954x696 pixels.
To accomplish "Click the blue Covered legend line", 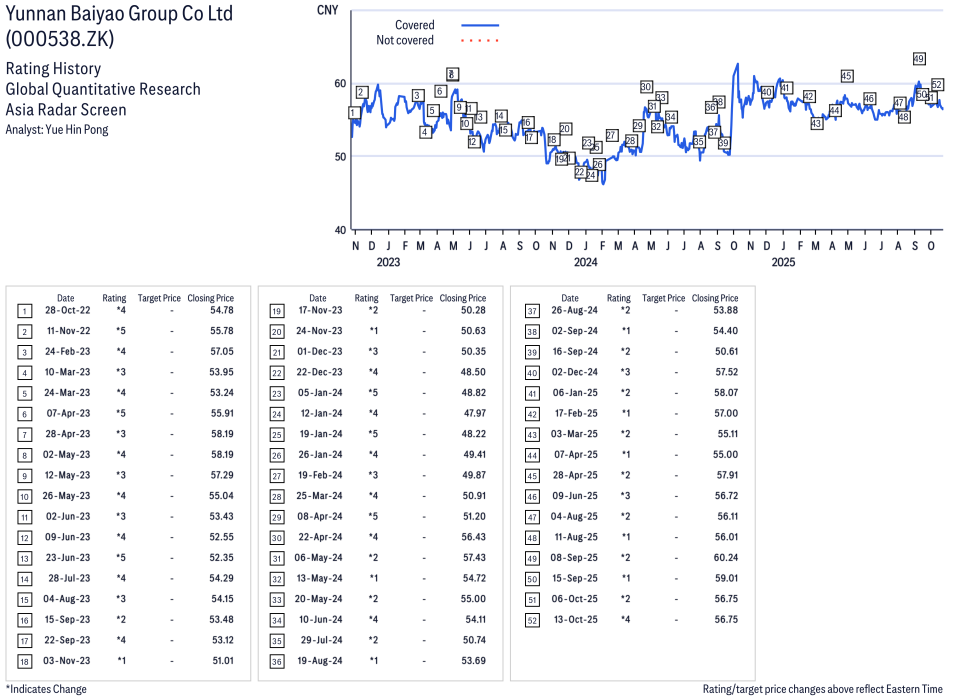I will 480,25.
